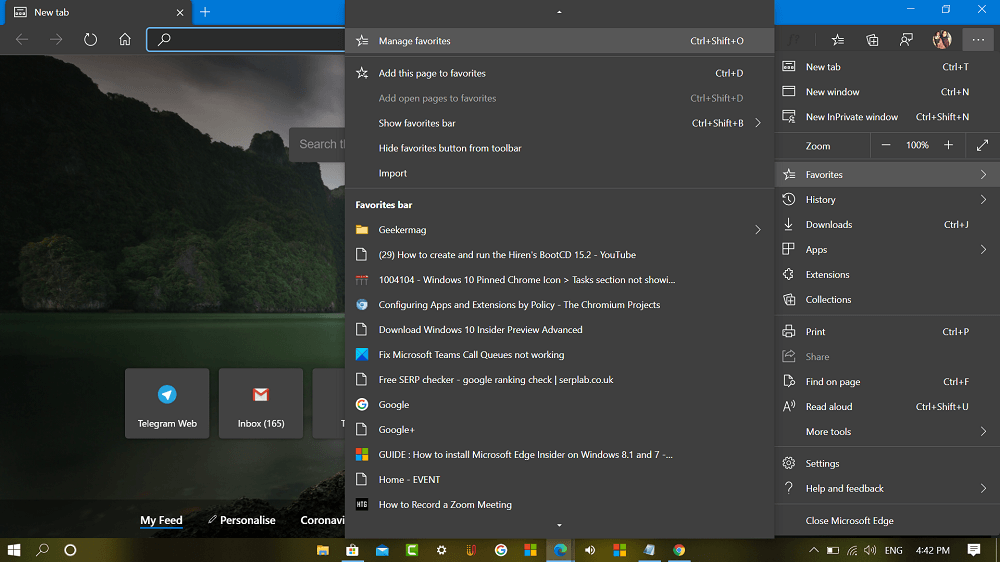Click the browser forward arrow
This screenshot has width=1000, height=562.
pyautogui.click(x=56, y=40)
